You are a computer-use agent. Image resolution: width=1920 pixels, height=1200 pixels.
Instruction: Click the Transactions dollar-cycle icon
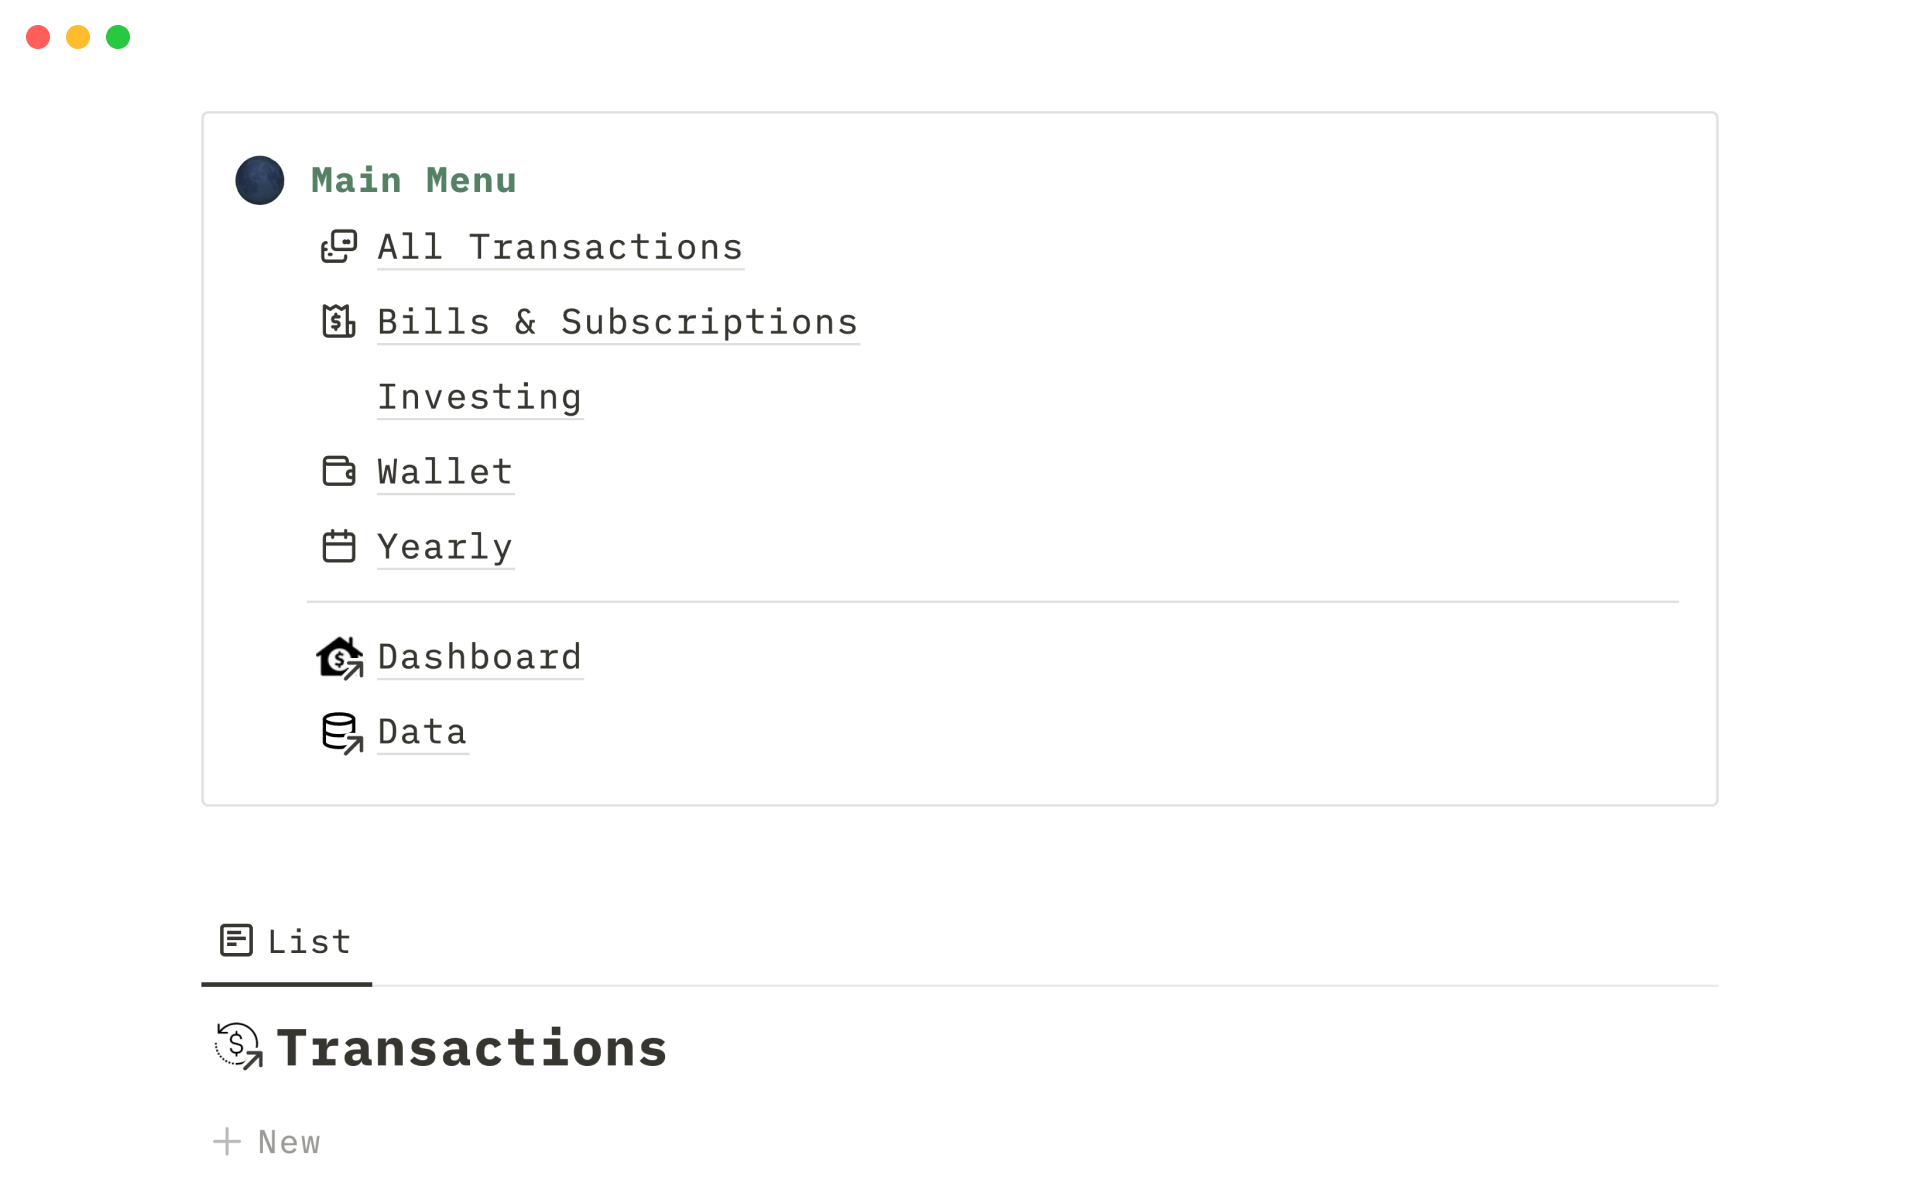[238, 1046]
